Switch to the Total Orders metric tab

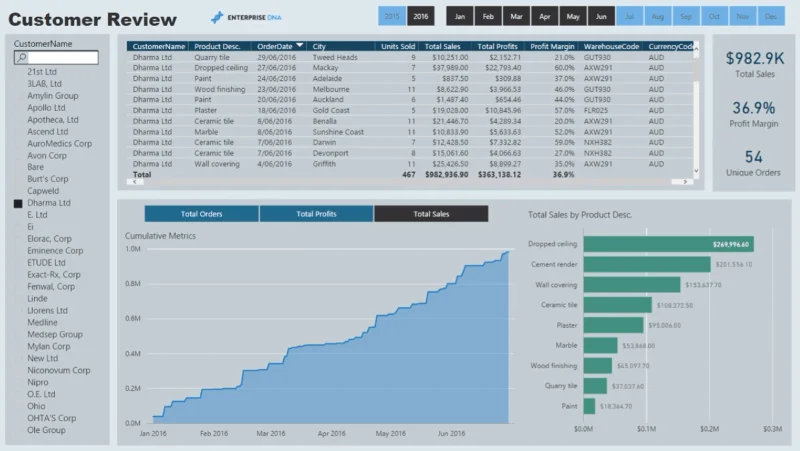point(202,214)
